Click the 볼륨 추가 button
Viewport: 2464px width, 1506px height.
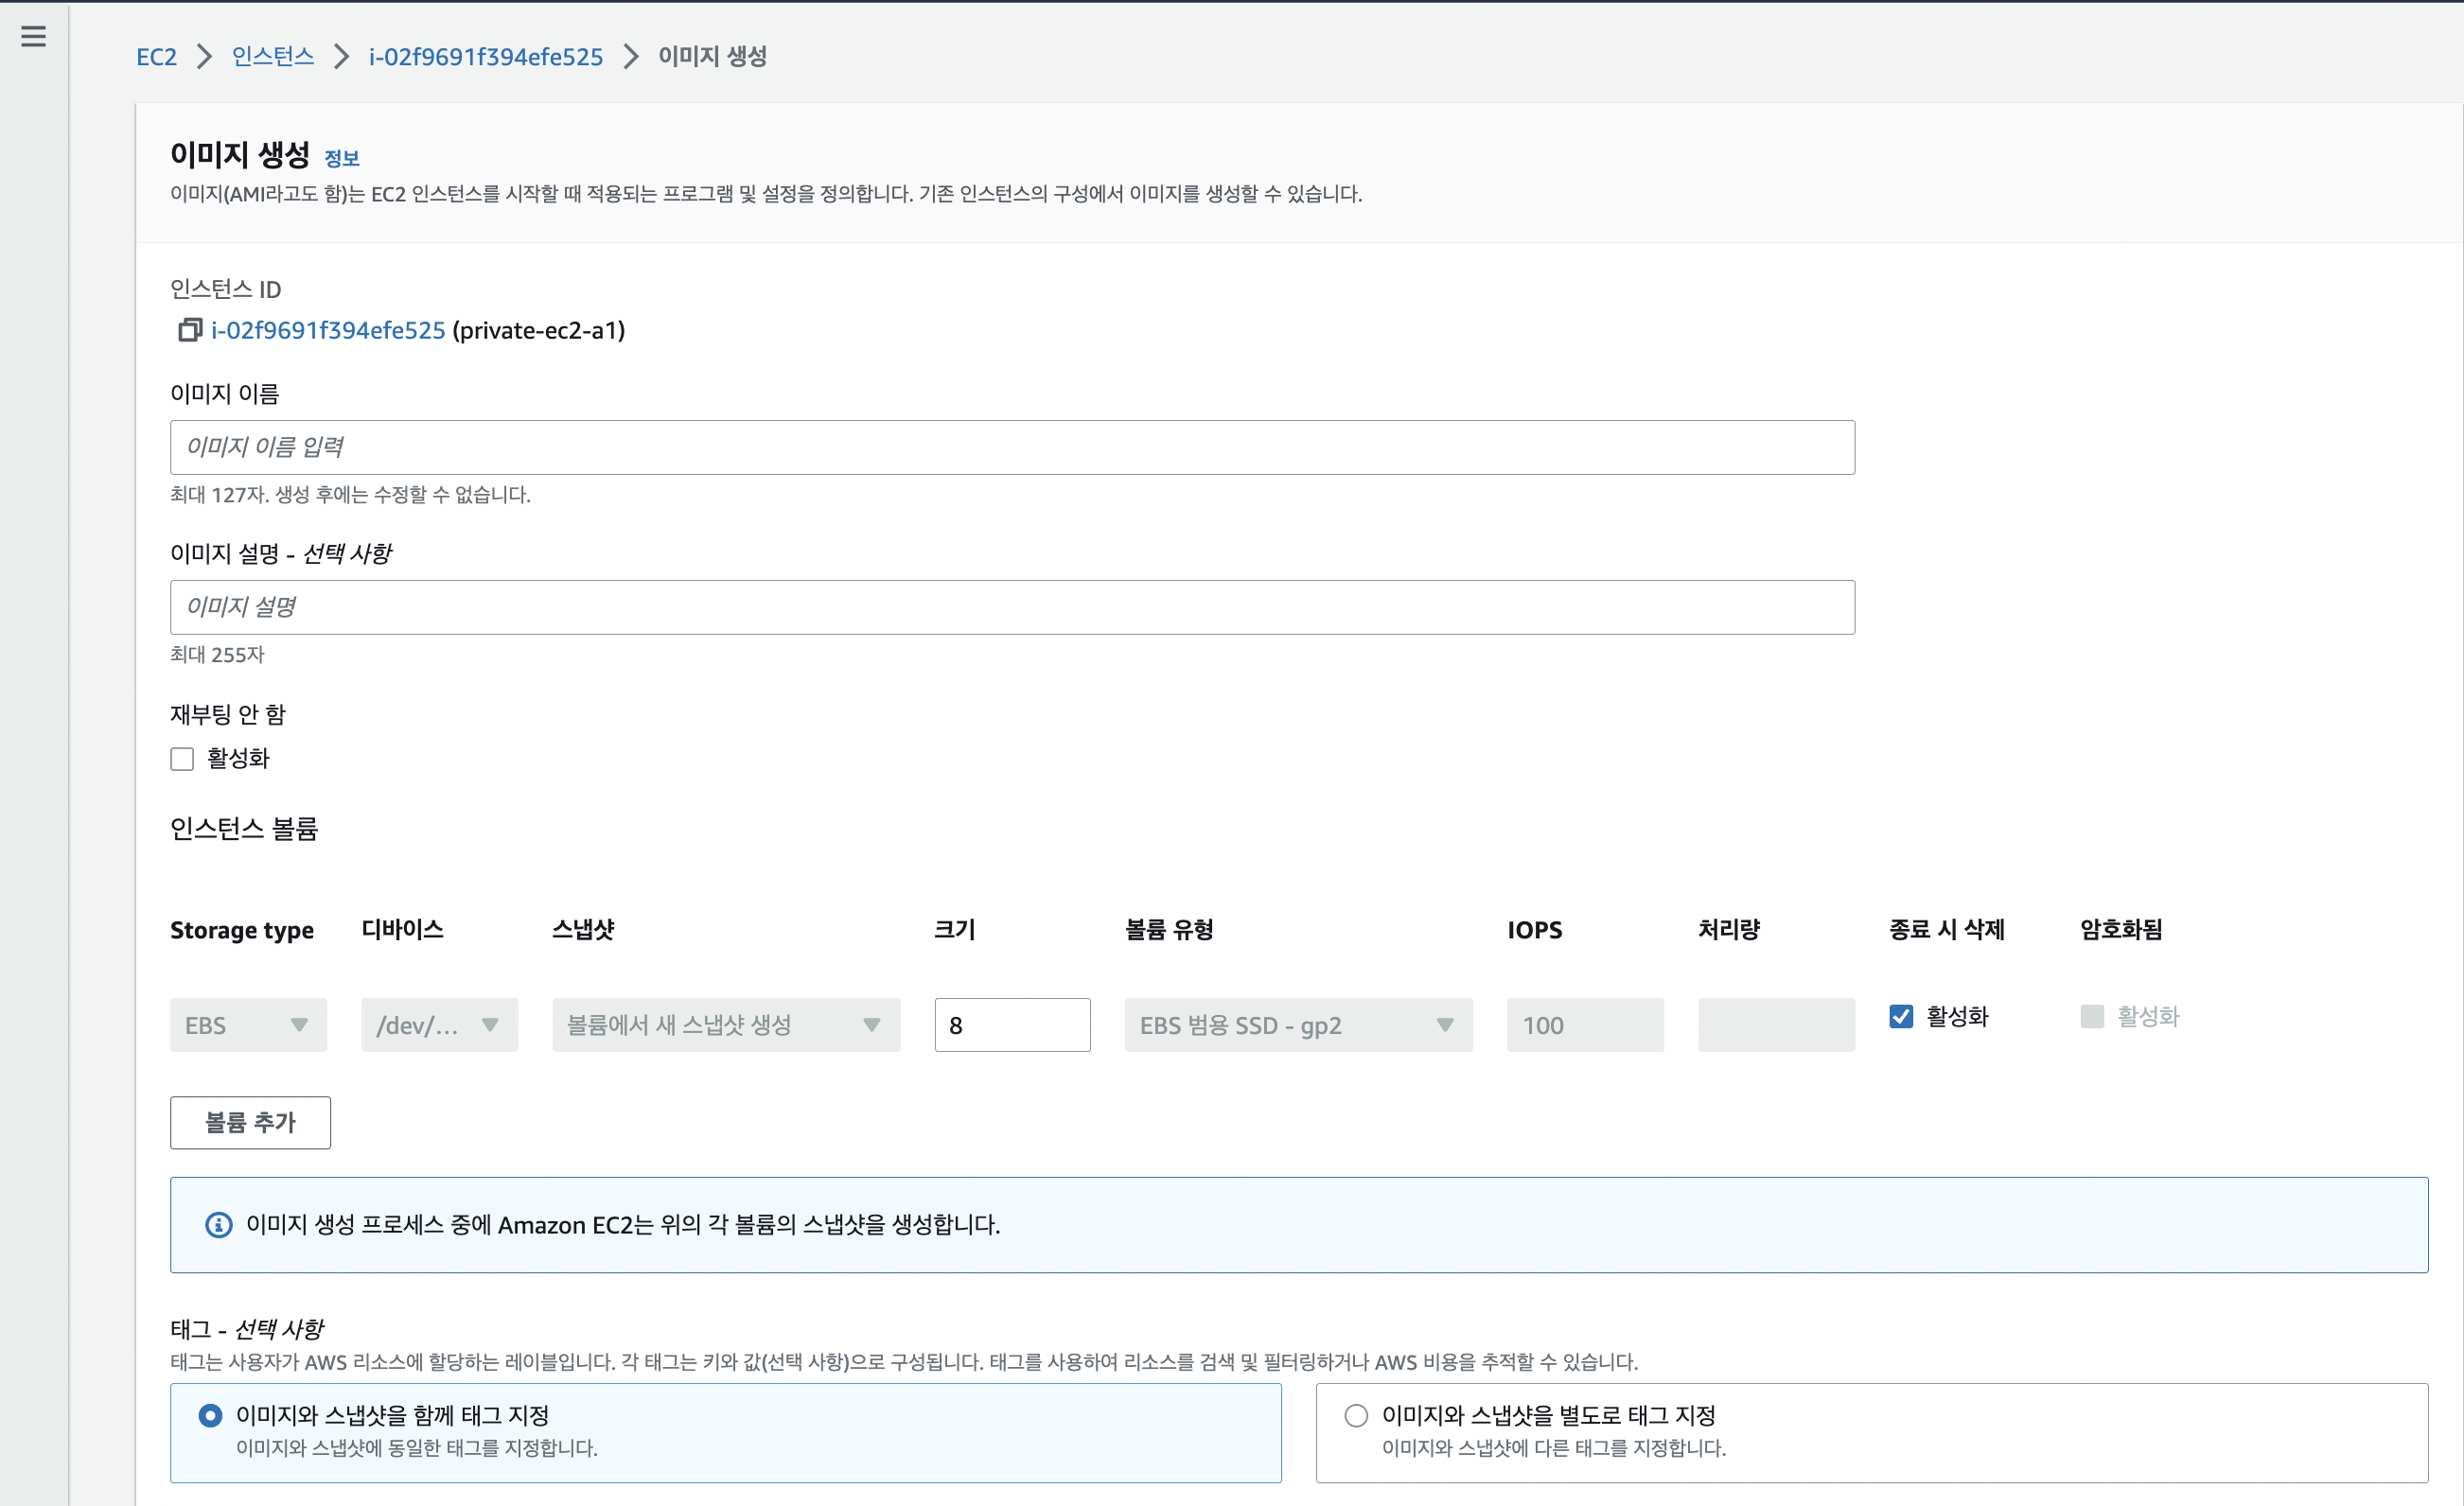[250, 1123]
